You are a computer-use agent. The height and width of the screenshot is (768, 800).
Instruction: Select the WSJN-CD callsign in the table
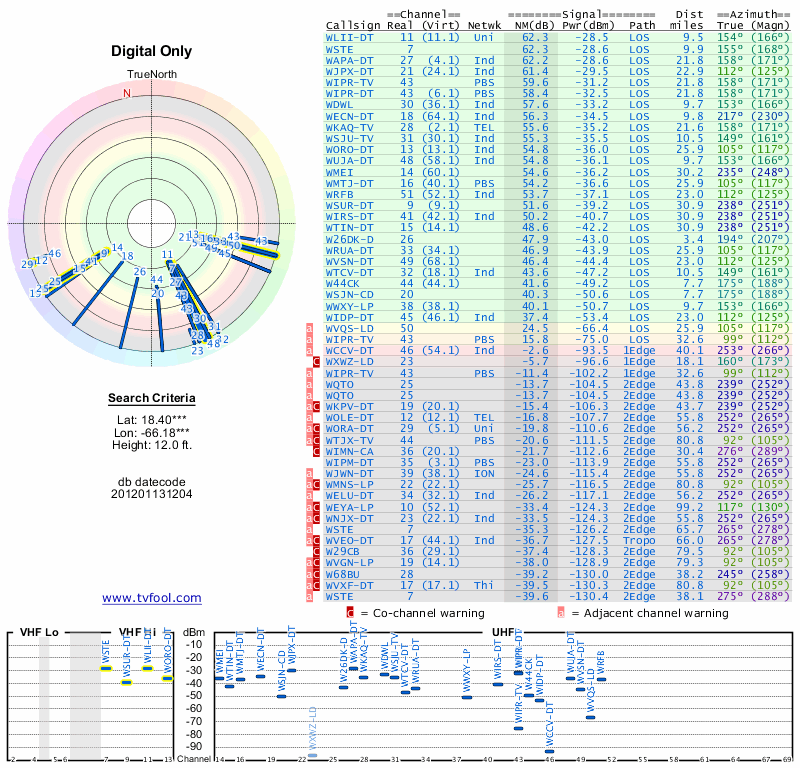[349, 294]
